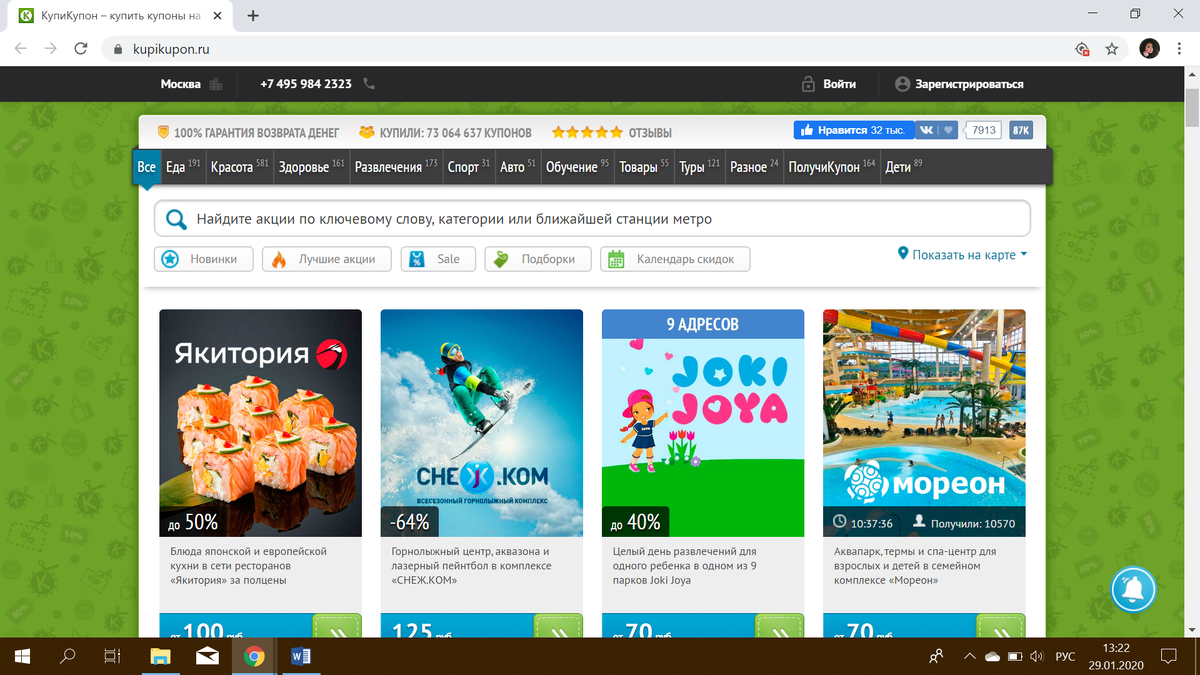Open the Красота category tab
This screenshot has height=675, width=1200.
coord(239,167)
